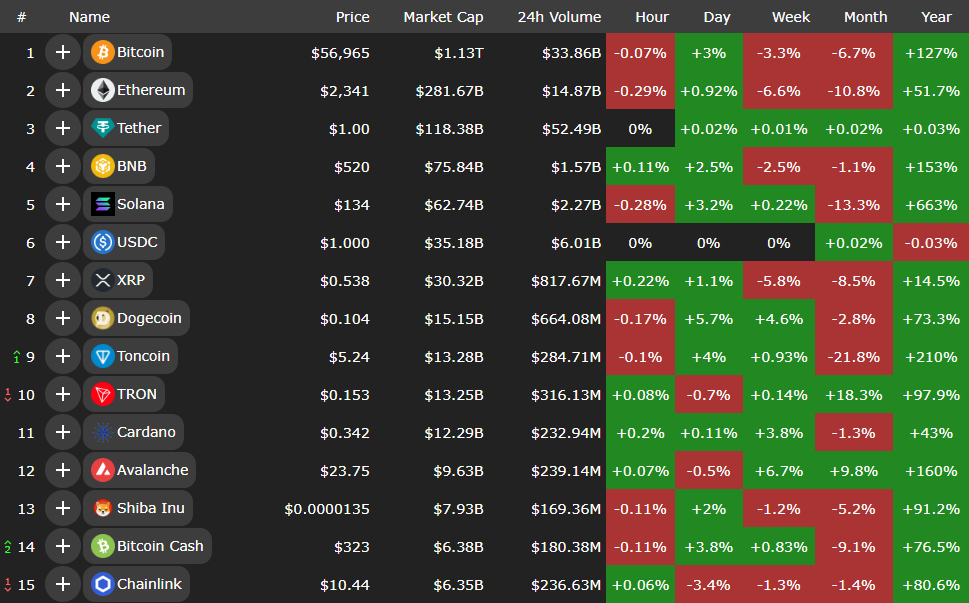Sort by the Price column header
Viewport: 969px width, 603px height.
[352, 17]
